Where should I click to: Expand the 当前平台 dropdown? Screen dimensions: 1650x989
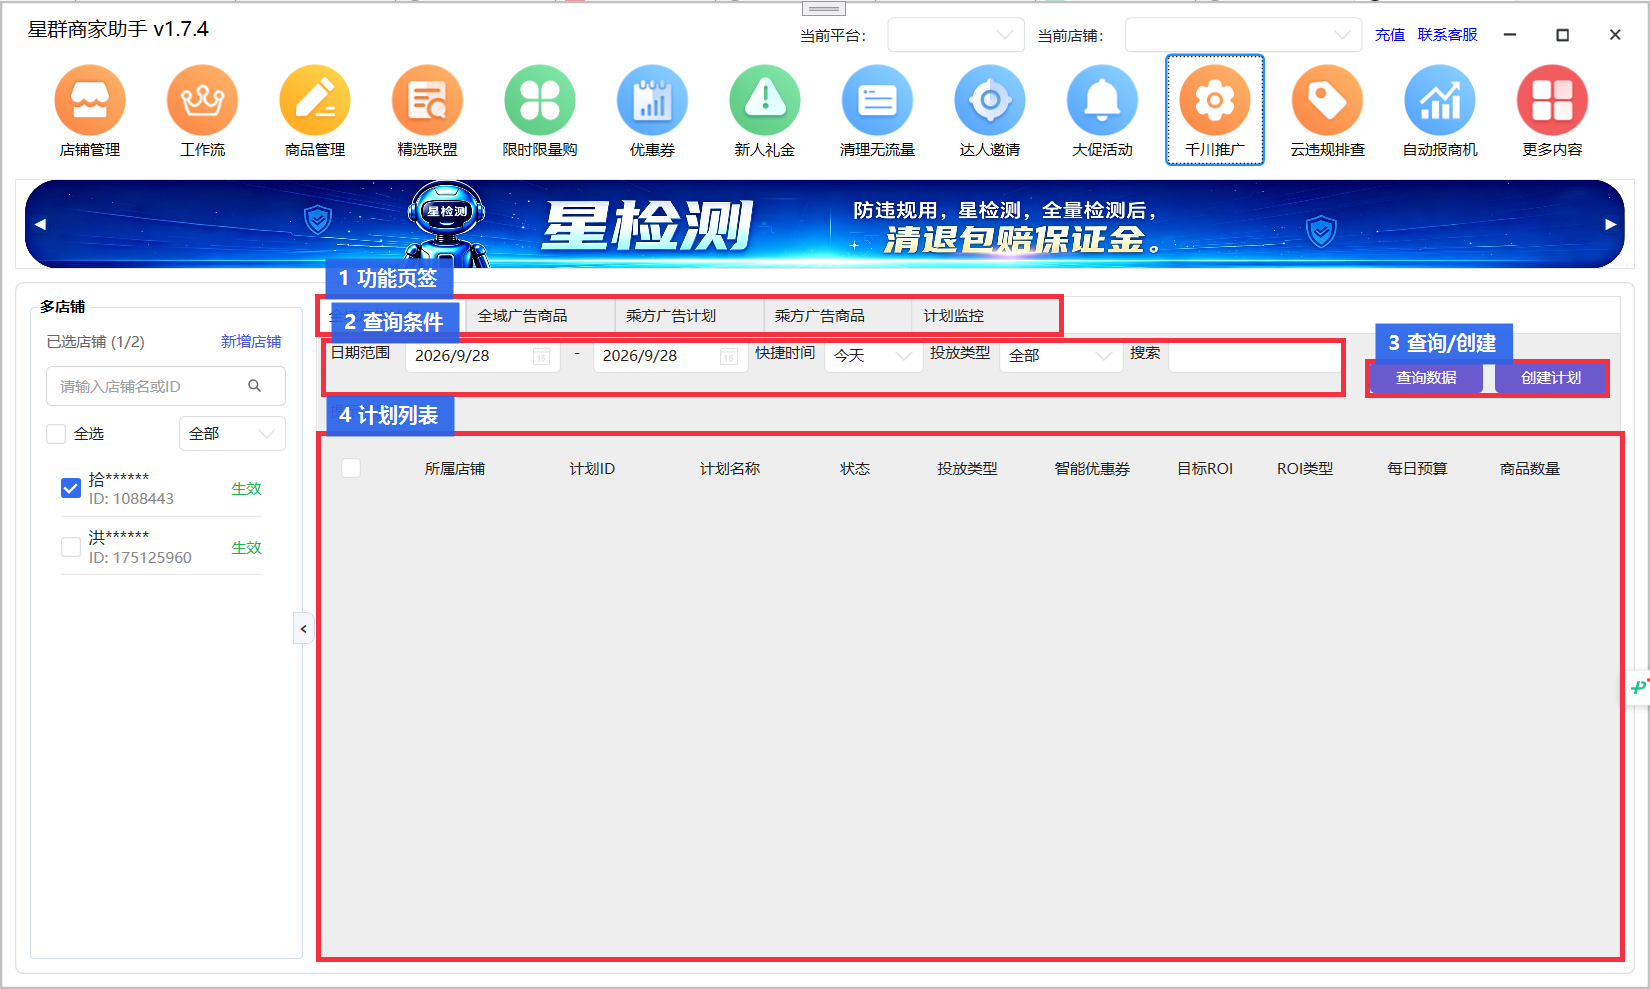[956, 35]
